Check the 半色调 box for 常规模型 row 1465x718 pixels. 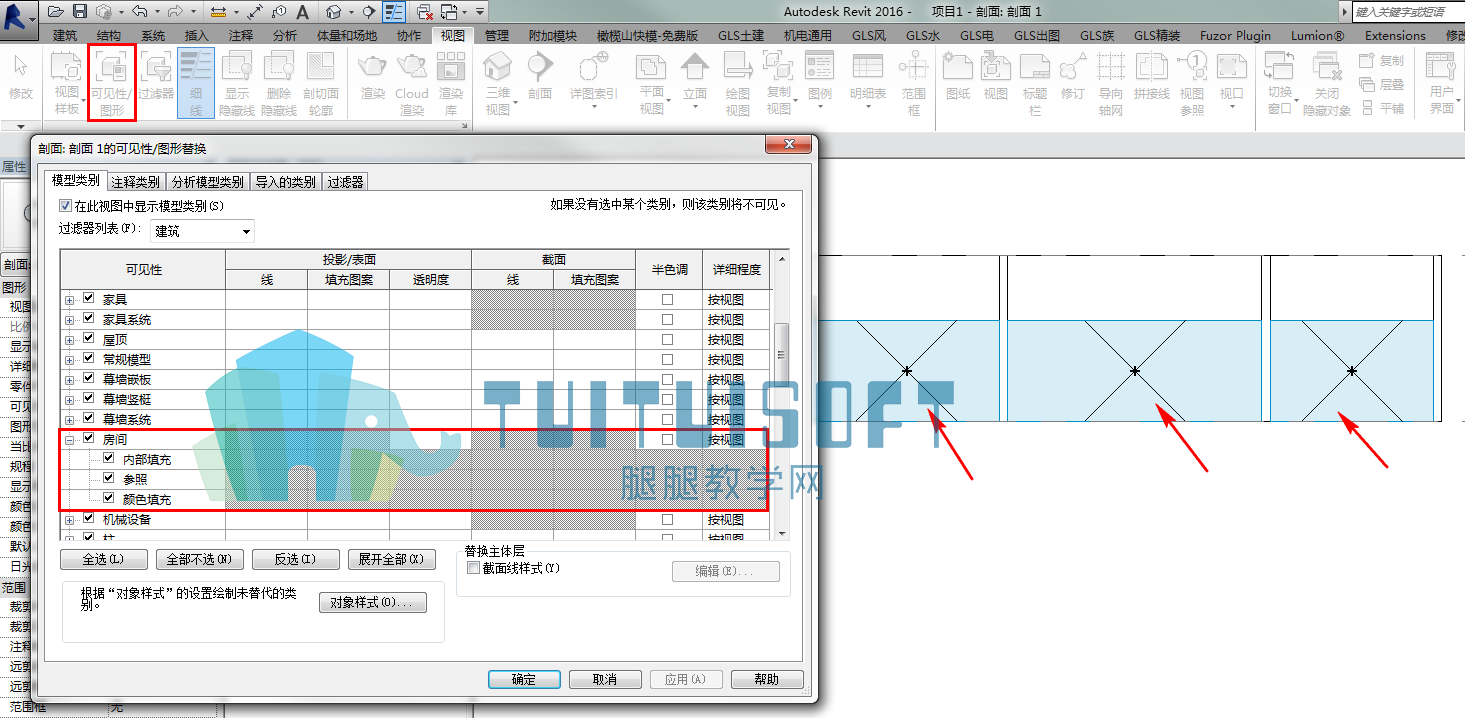[668, 359]
